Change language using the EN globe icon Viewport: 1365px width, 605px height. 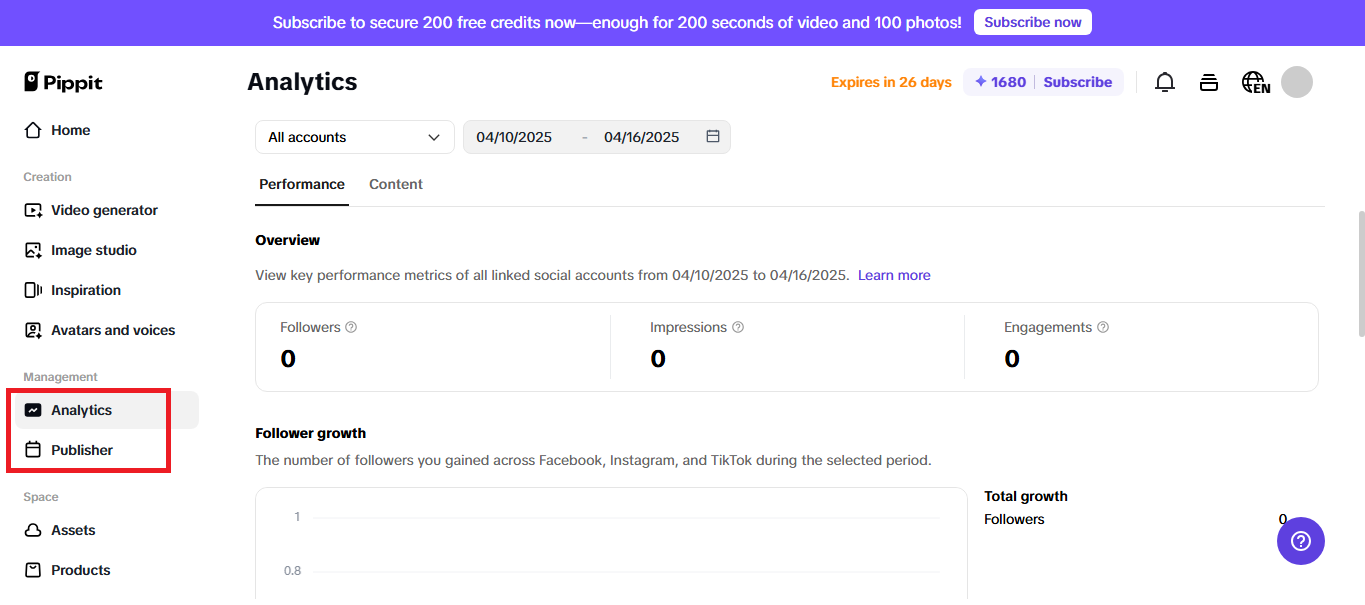click(x=1255, y=82)
